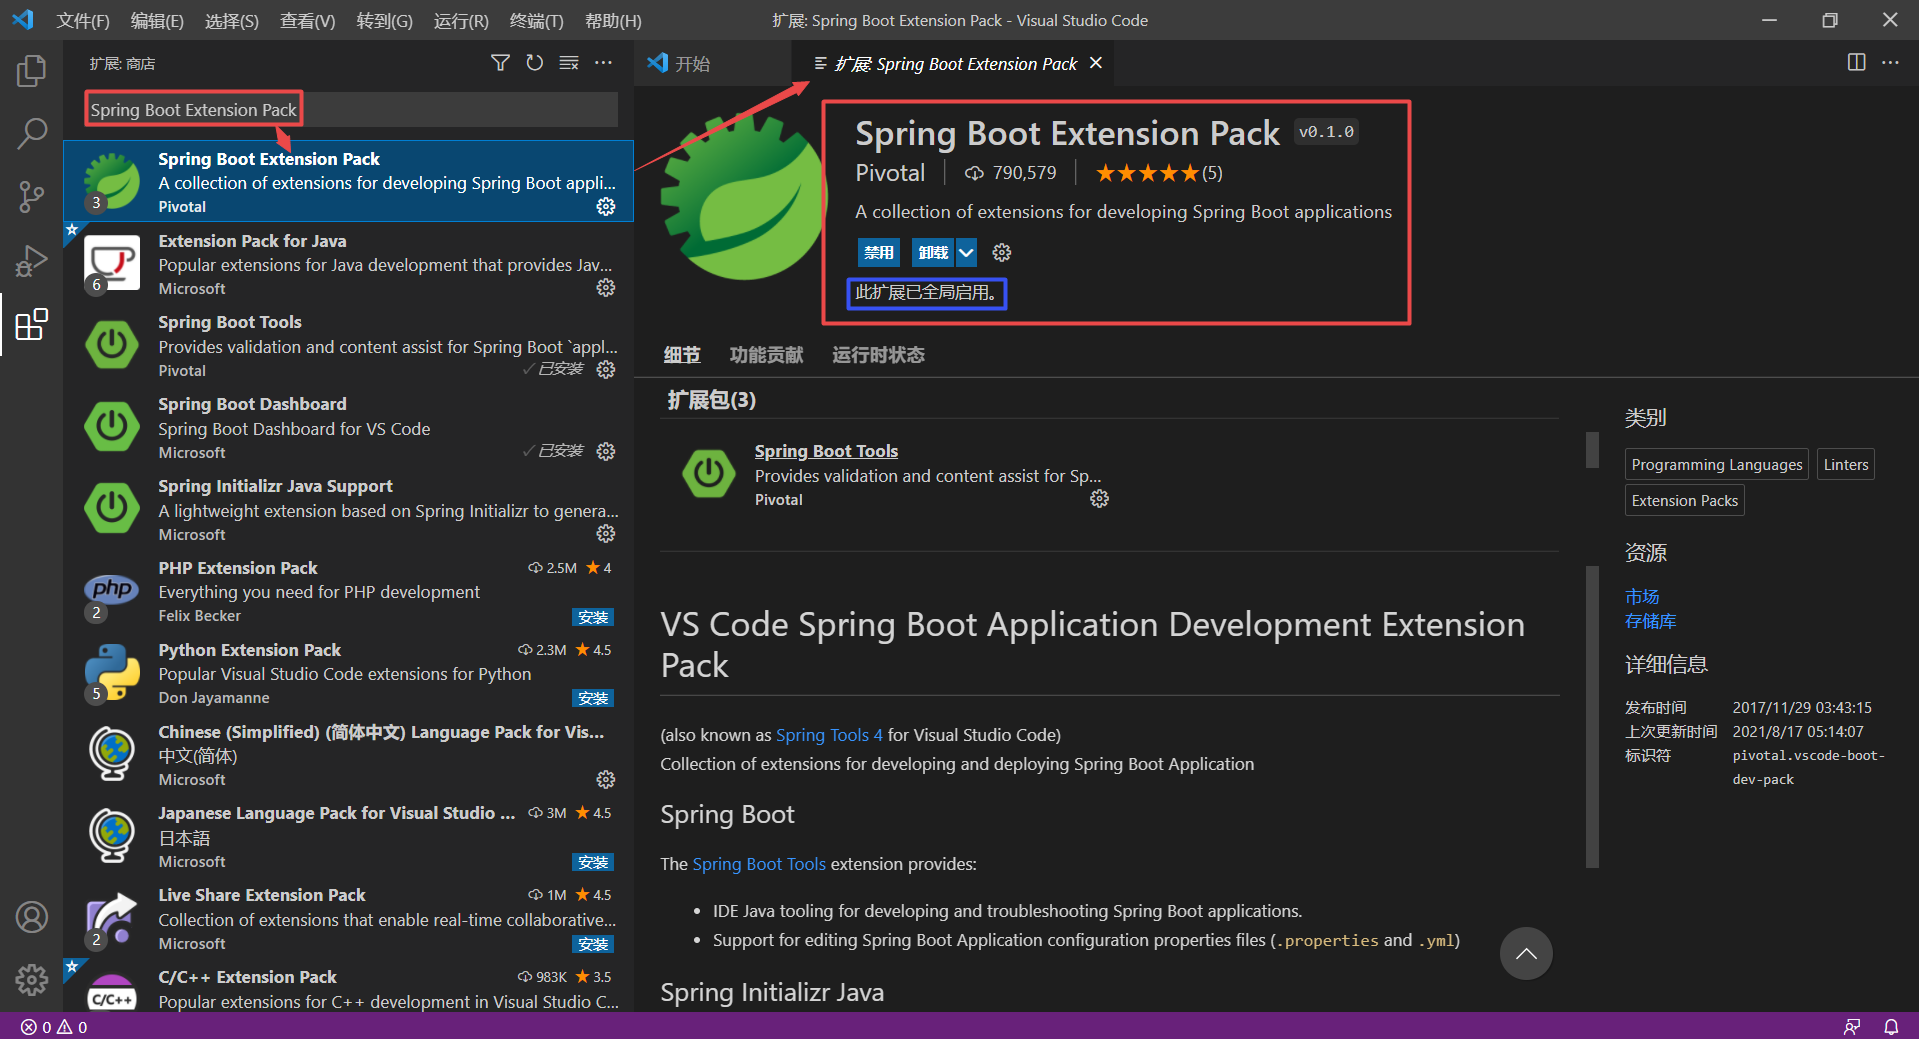Viewport: 1919px width, 1039px height.
Task: Open the 市场 marketplace link
Action: tap(1642, 597)
